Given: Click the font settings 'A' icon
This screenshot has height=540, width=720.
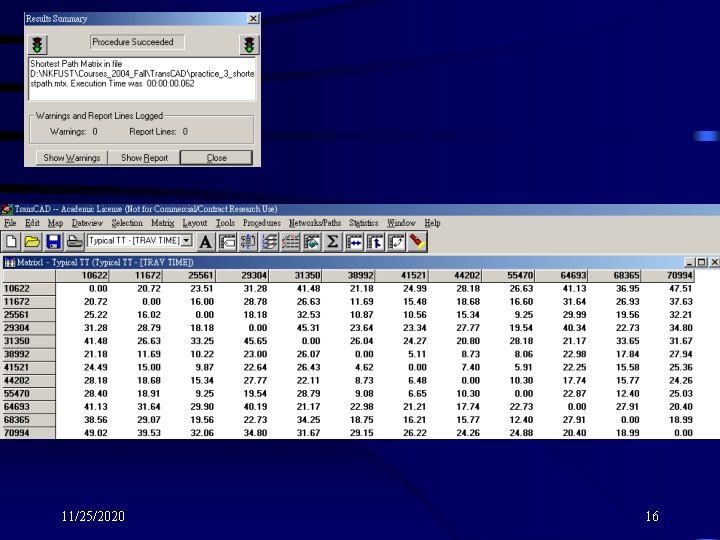Looking at the screenshot, I should [x=206, y=242].
